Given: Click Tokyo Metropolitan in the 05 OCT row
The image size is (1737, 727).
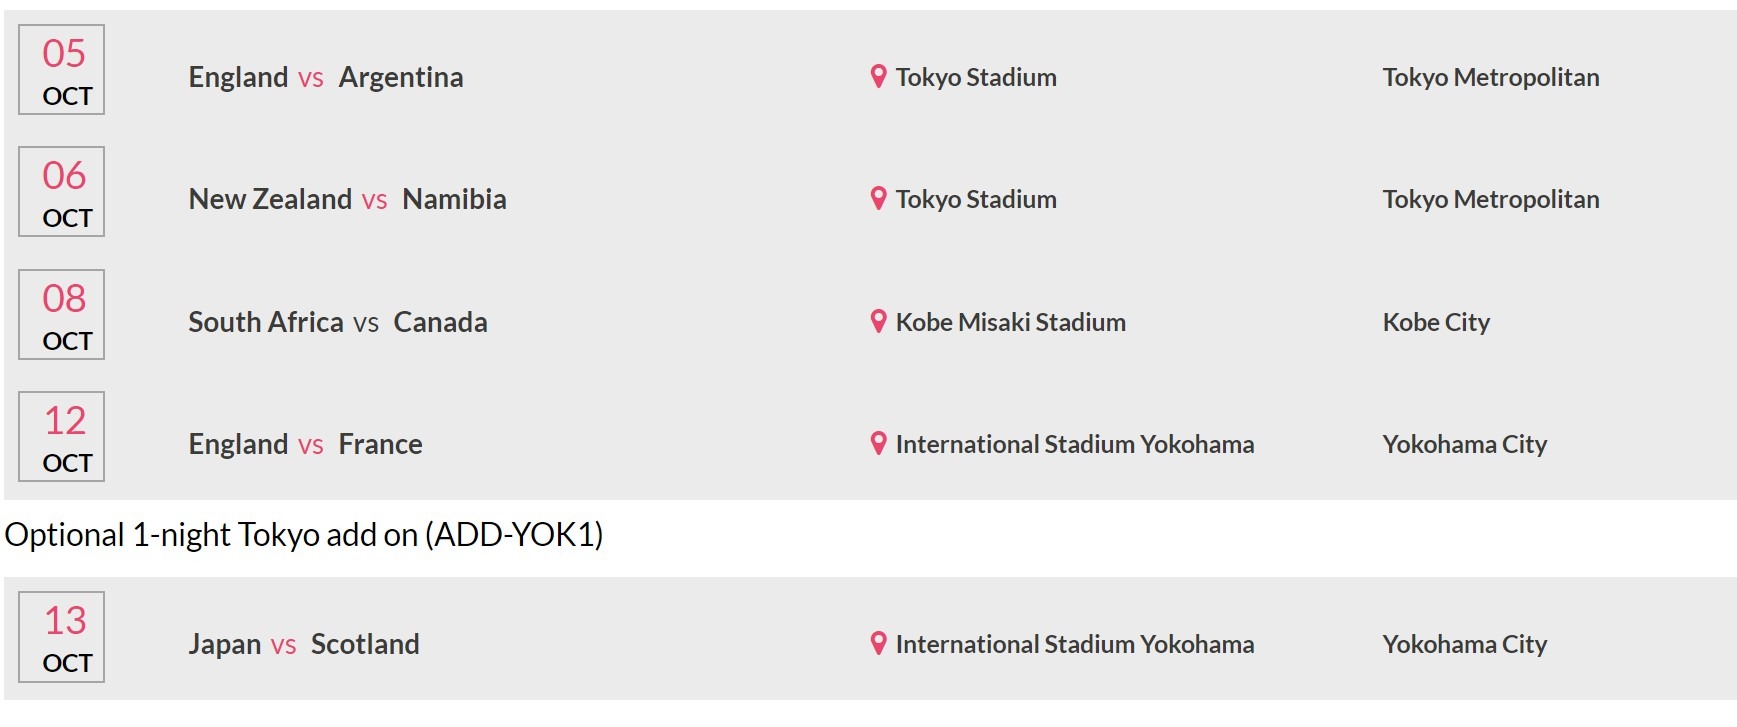Looking at the screenshot, I should coord(1491,77).
